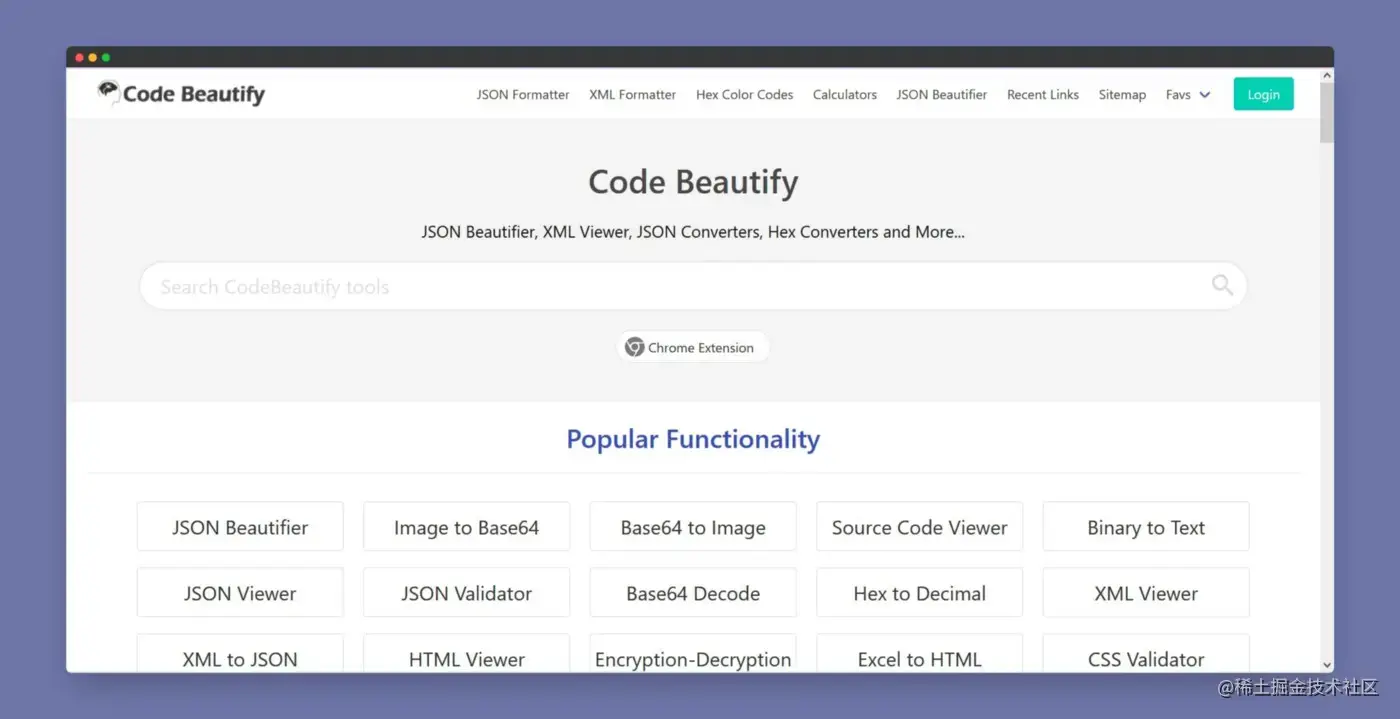
Task: Open the Source Code Viewer tile
Action: tap(920, 527)
